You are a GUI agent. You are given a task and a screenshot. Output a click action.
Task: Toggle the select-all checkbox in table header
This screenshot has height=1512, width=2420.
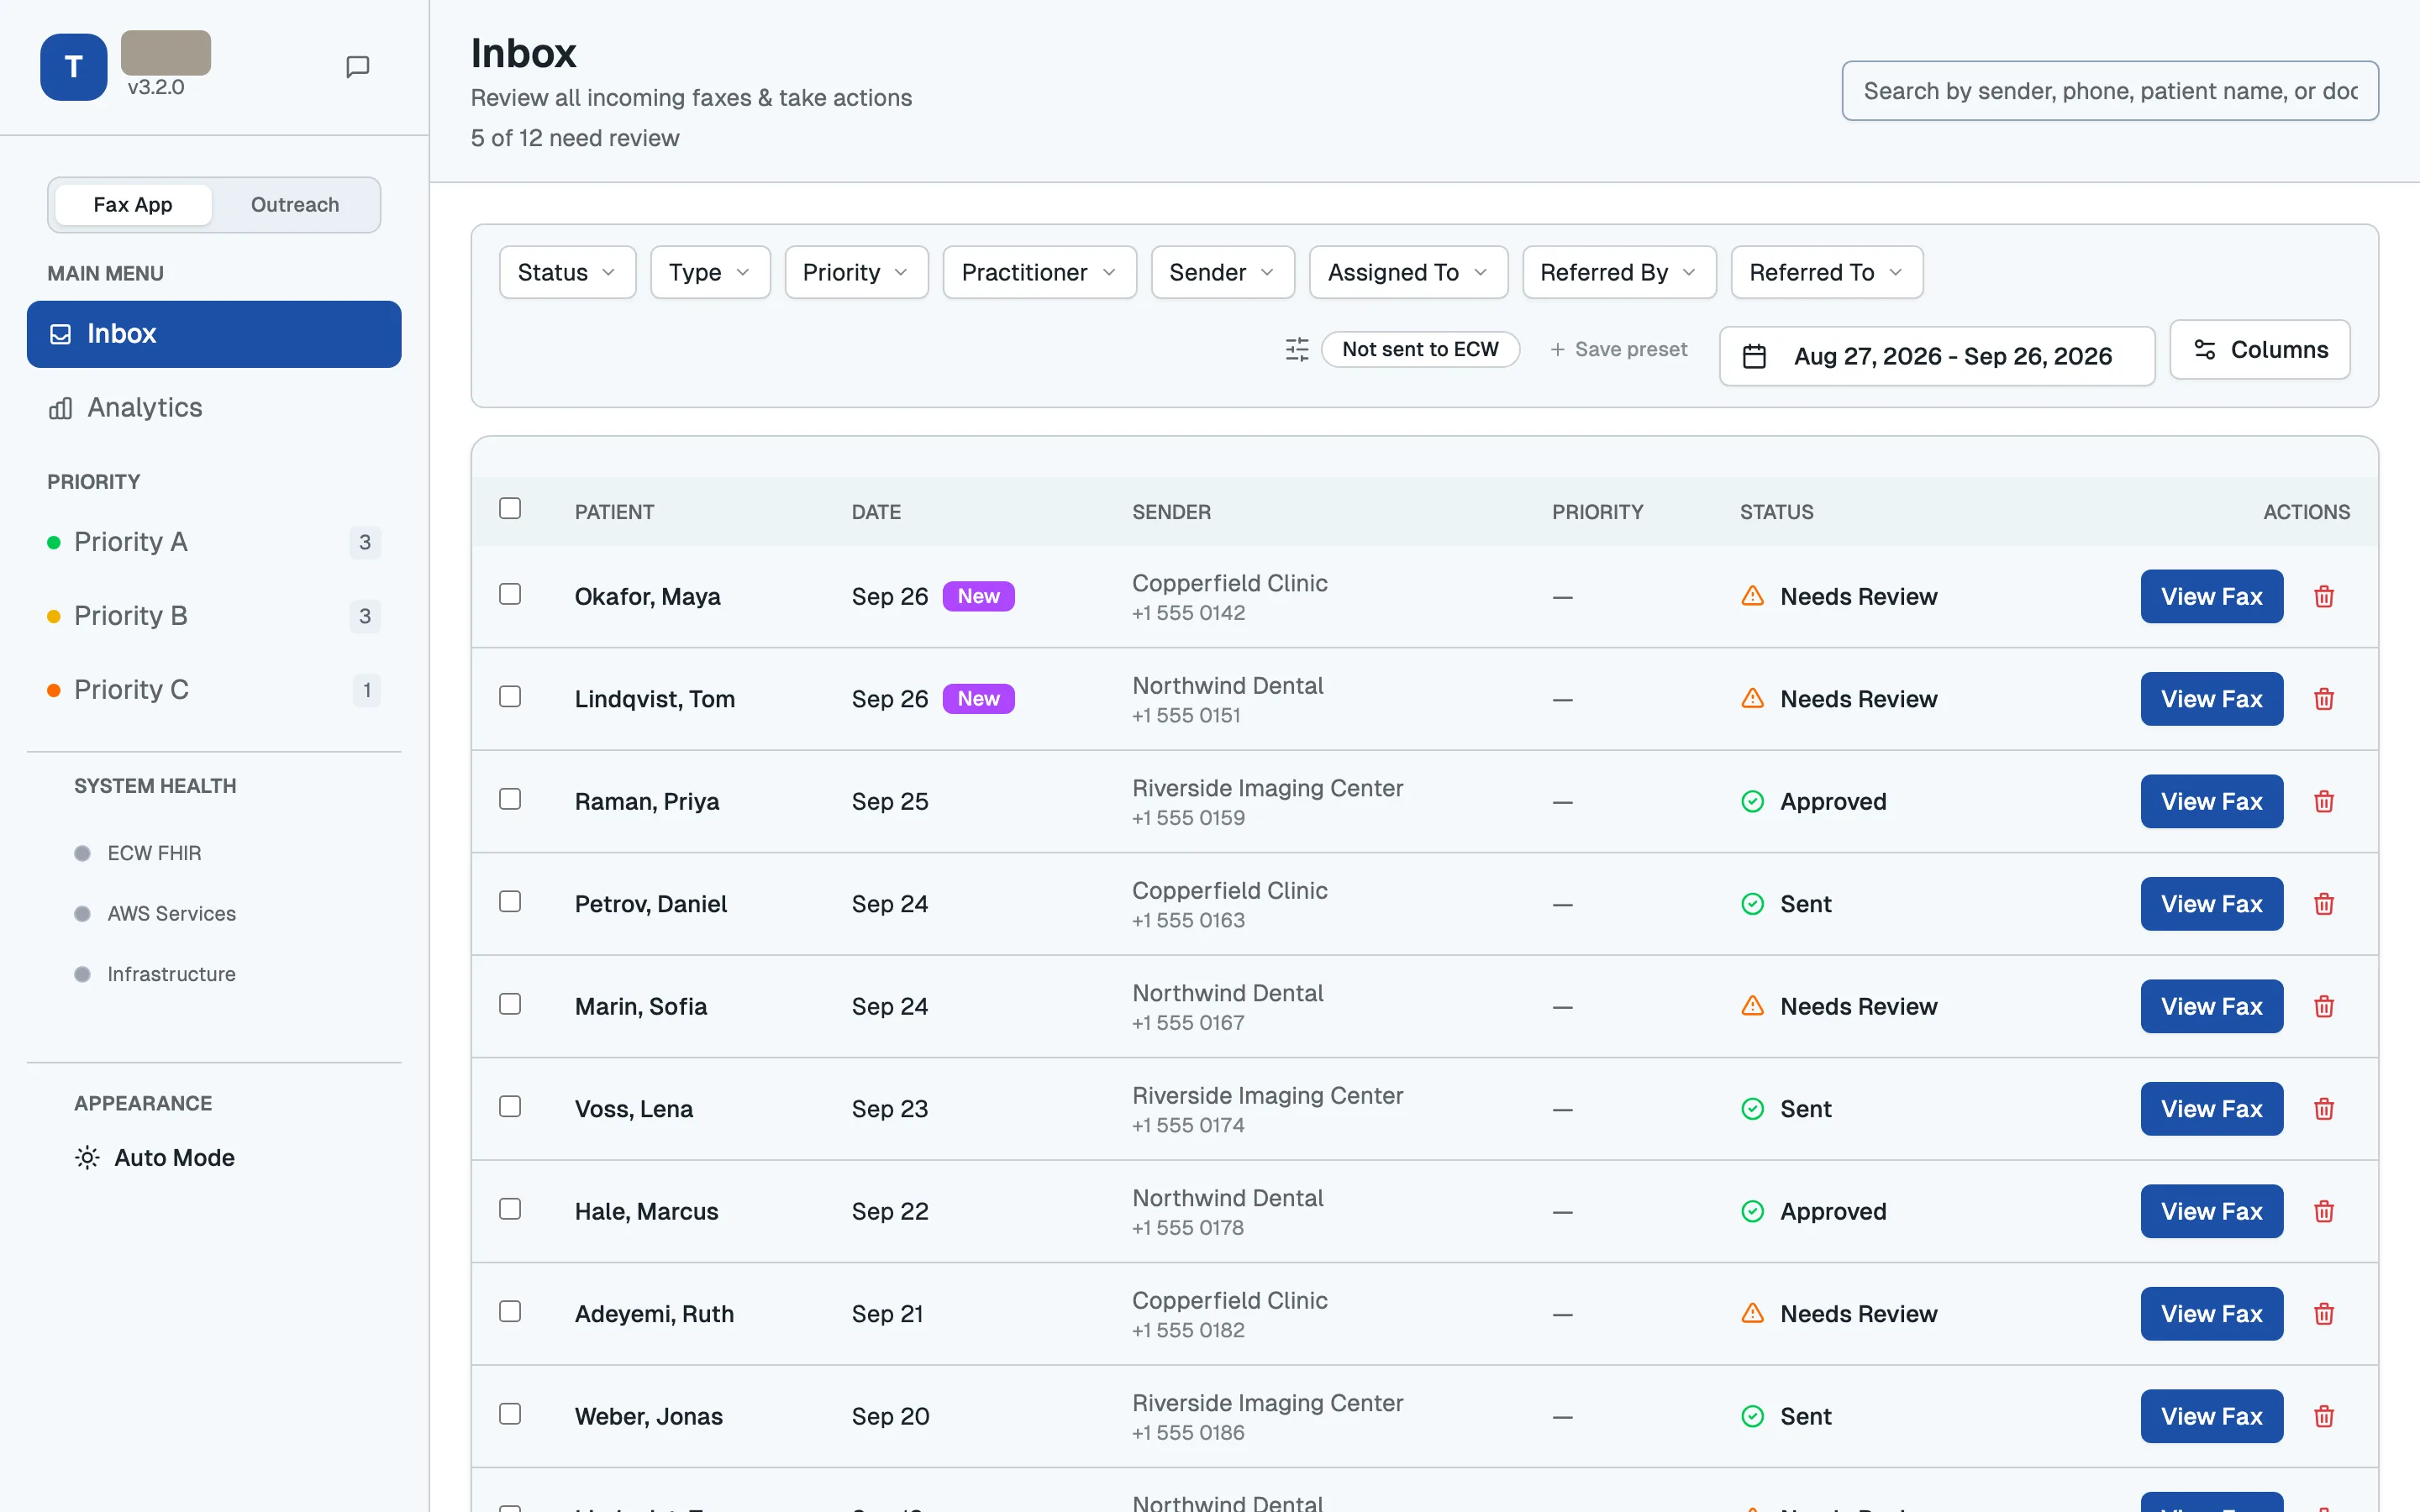[x=510, y=509]
